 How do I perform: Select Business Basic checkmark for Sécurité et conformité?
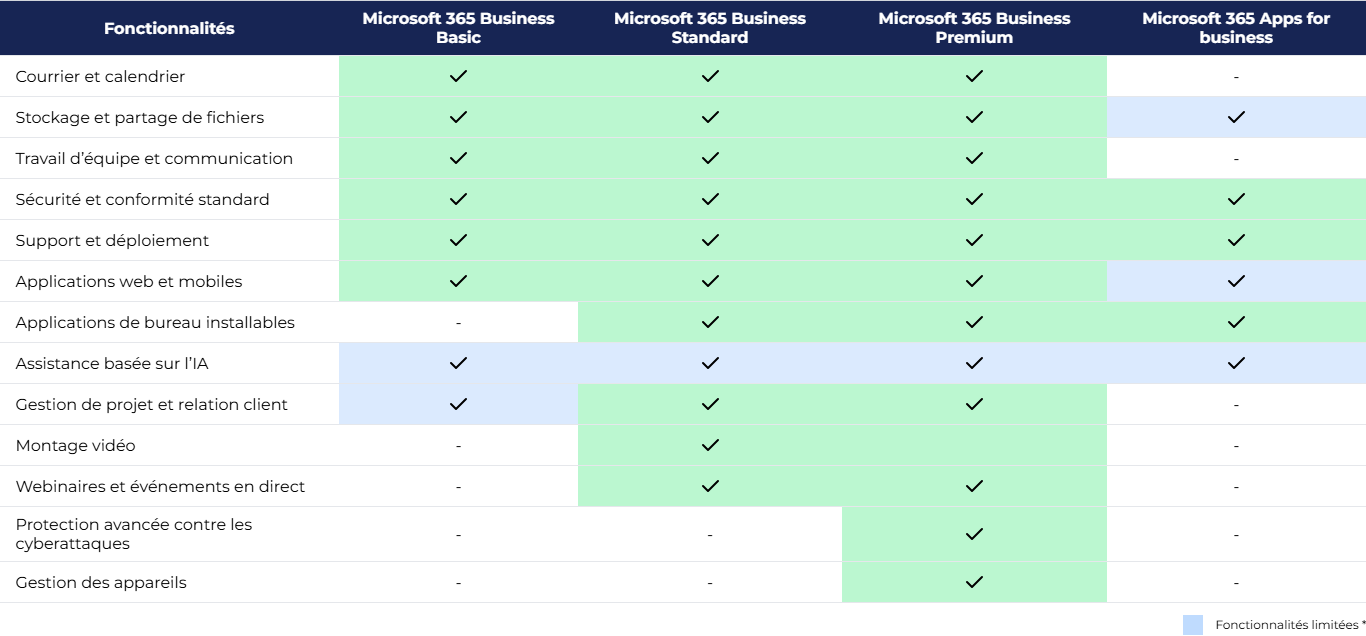[458, 199]
